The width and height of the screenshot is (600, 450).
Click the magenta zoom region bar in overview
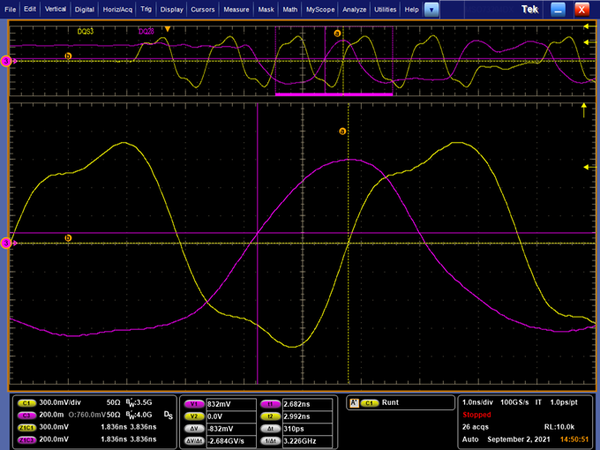[x=333, y=94]
